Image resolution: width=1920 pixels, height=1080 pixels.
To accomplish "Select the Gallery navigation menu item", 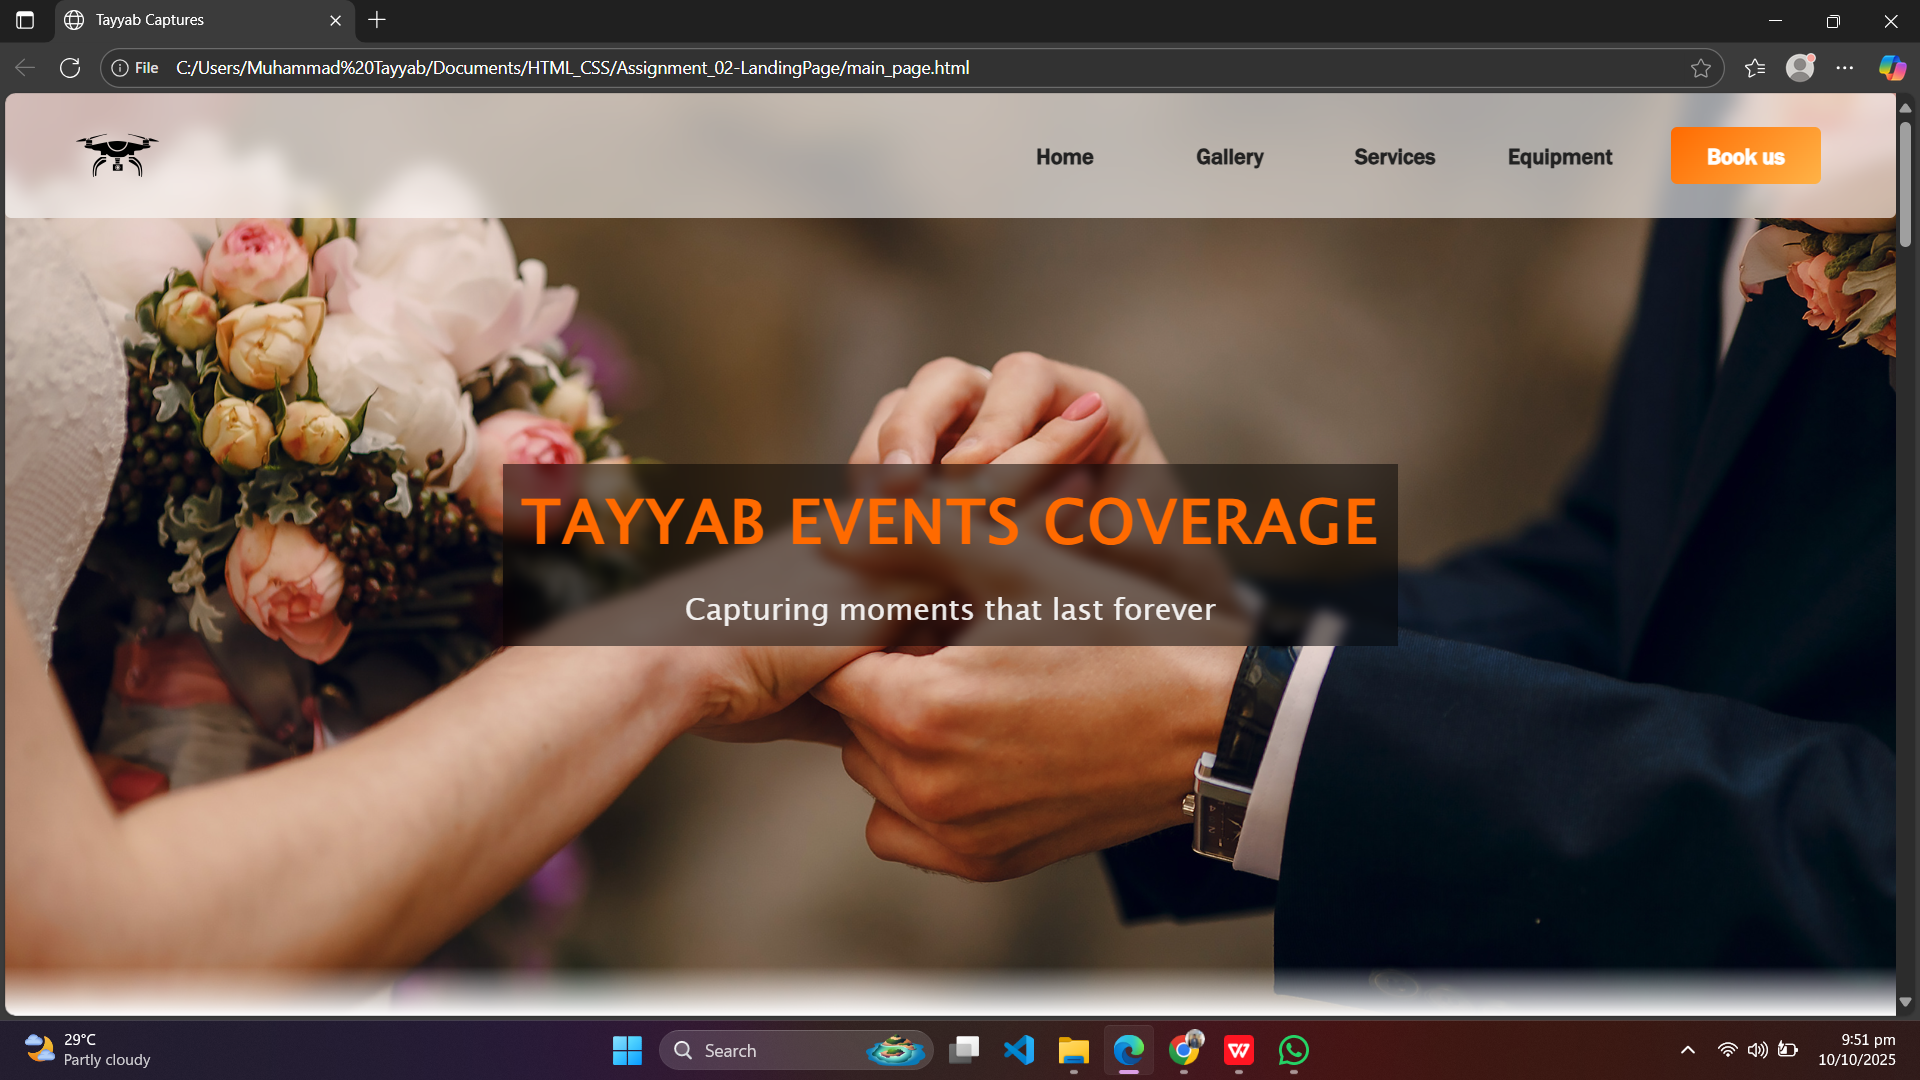I will [1229, 156].
